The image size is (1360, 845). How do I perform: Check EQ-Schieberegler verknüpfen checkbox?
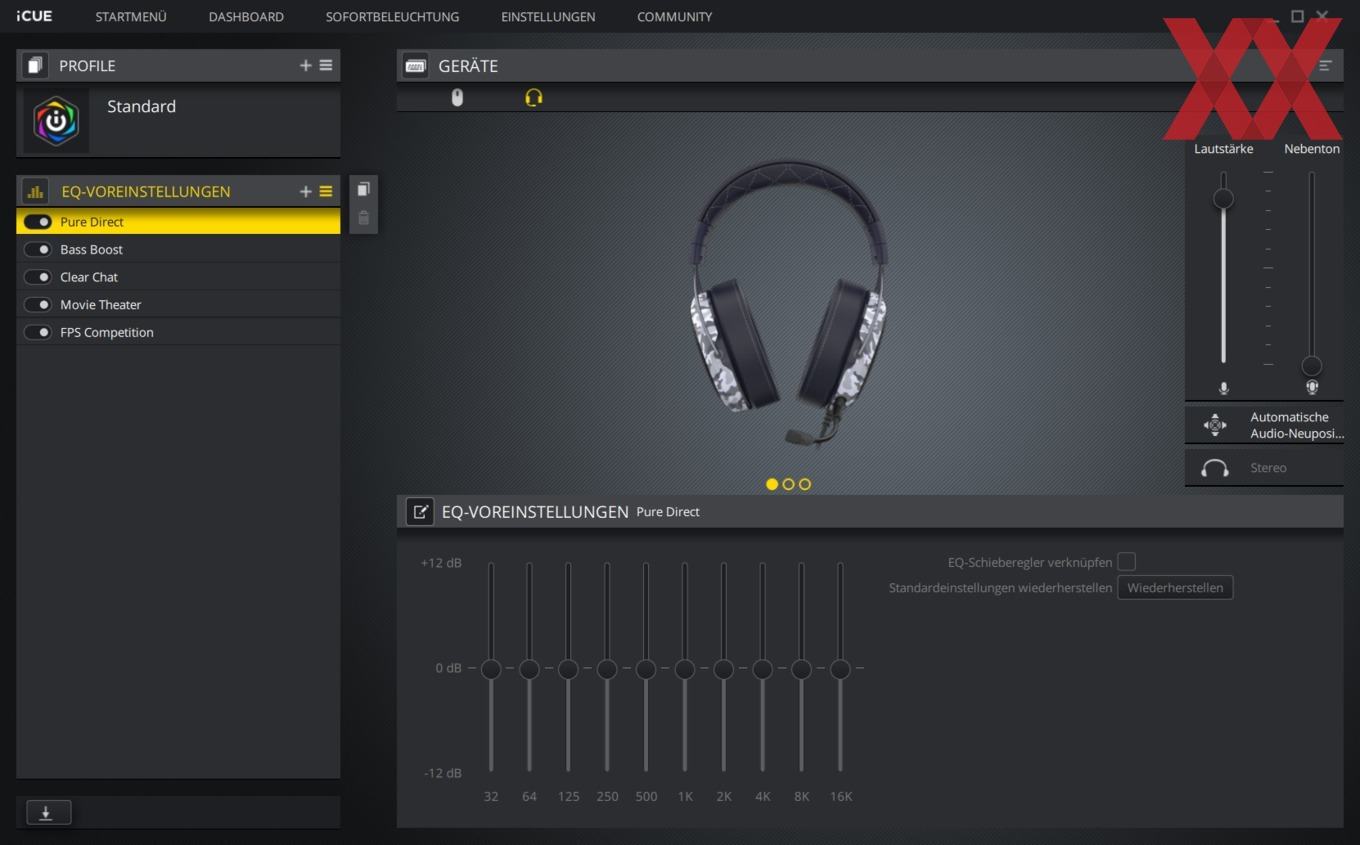point(1126,562)
